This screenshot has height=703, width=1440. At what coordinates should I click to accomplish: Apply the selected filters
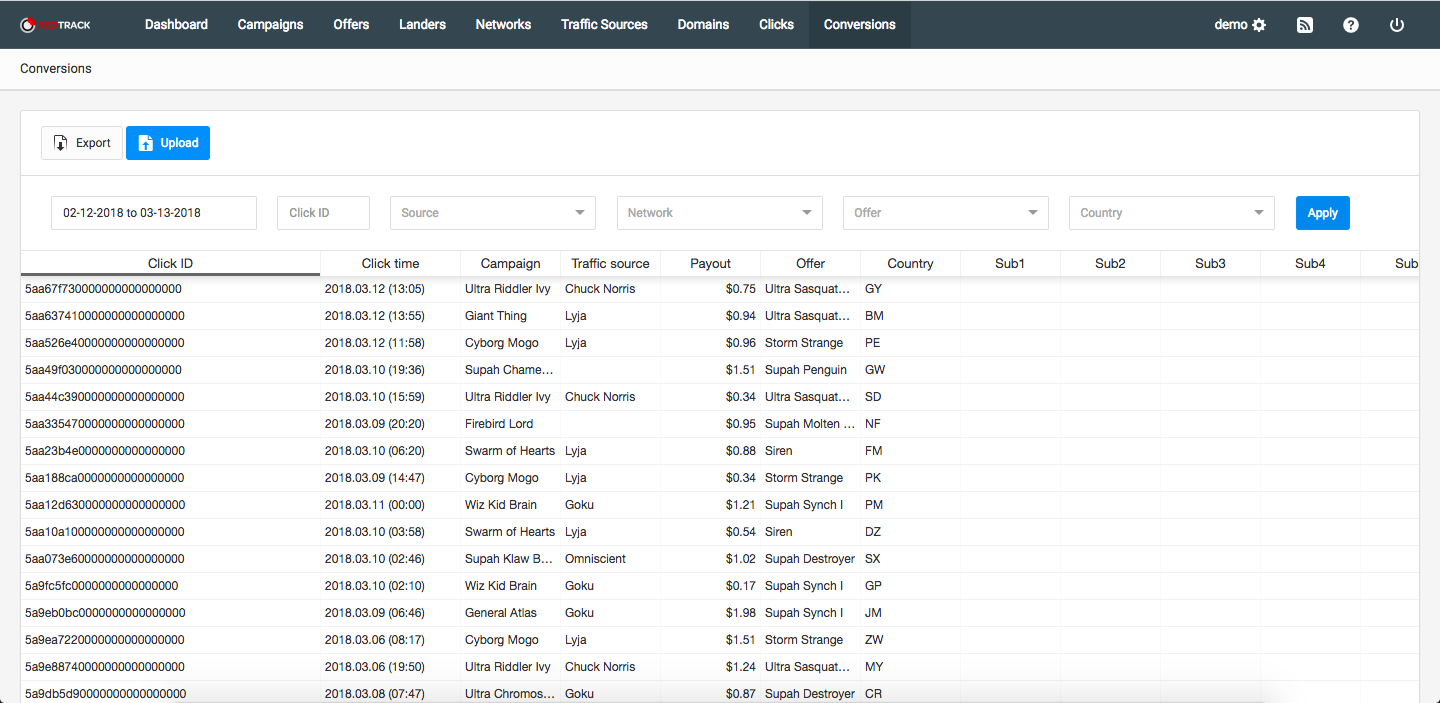1322,213
